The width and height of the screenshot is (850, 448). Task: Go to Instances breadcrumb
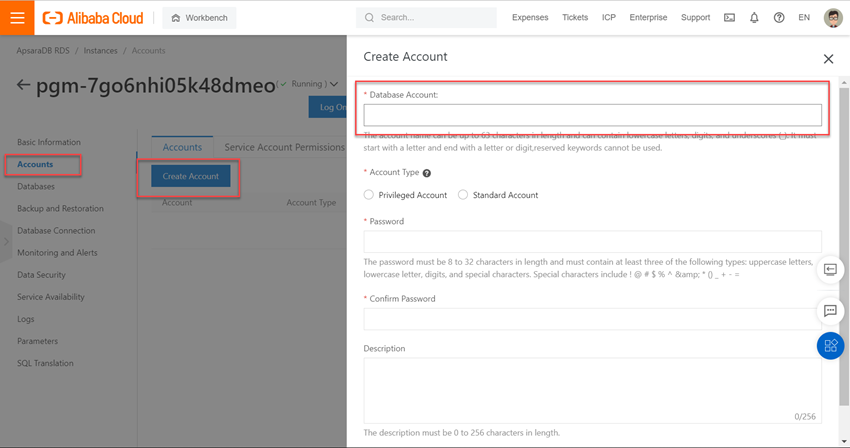click(100, 50)
